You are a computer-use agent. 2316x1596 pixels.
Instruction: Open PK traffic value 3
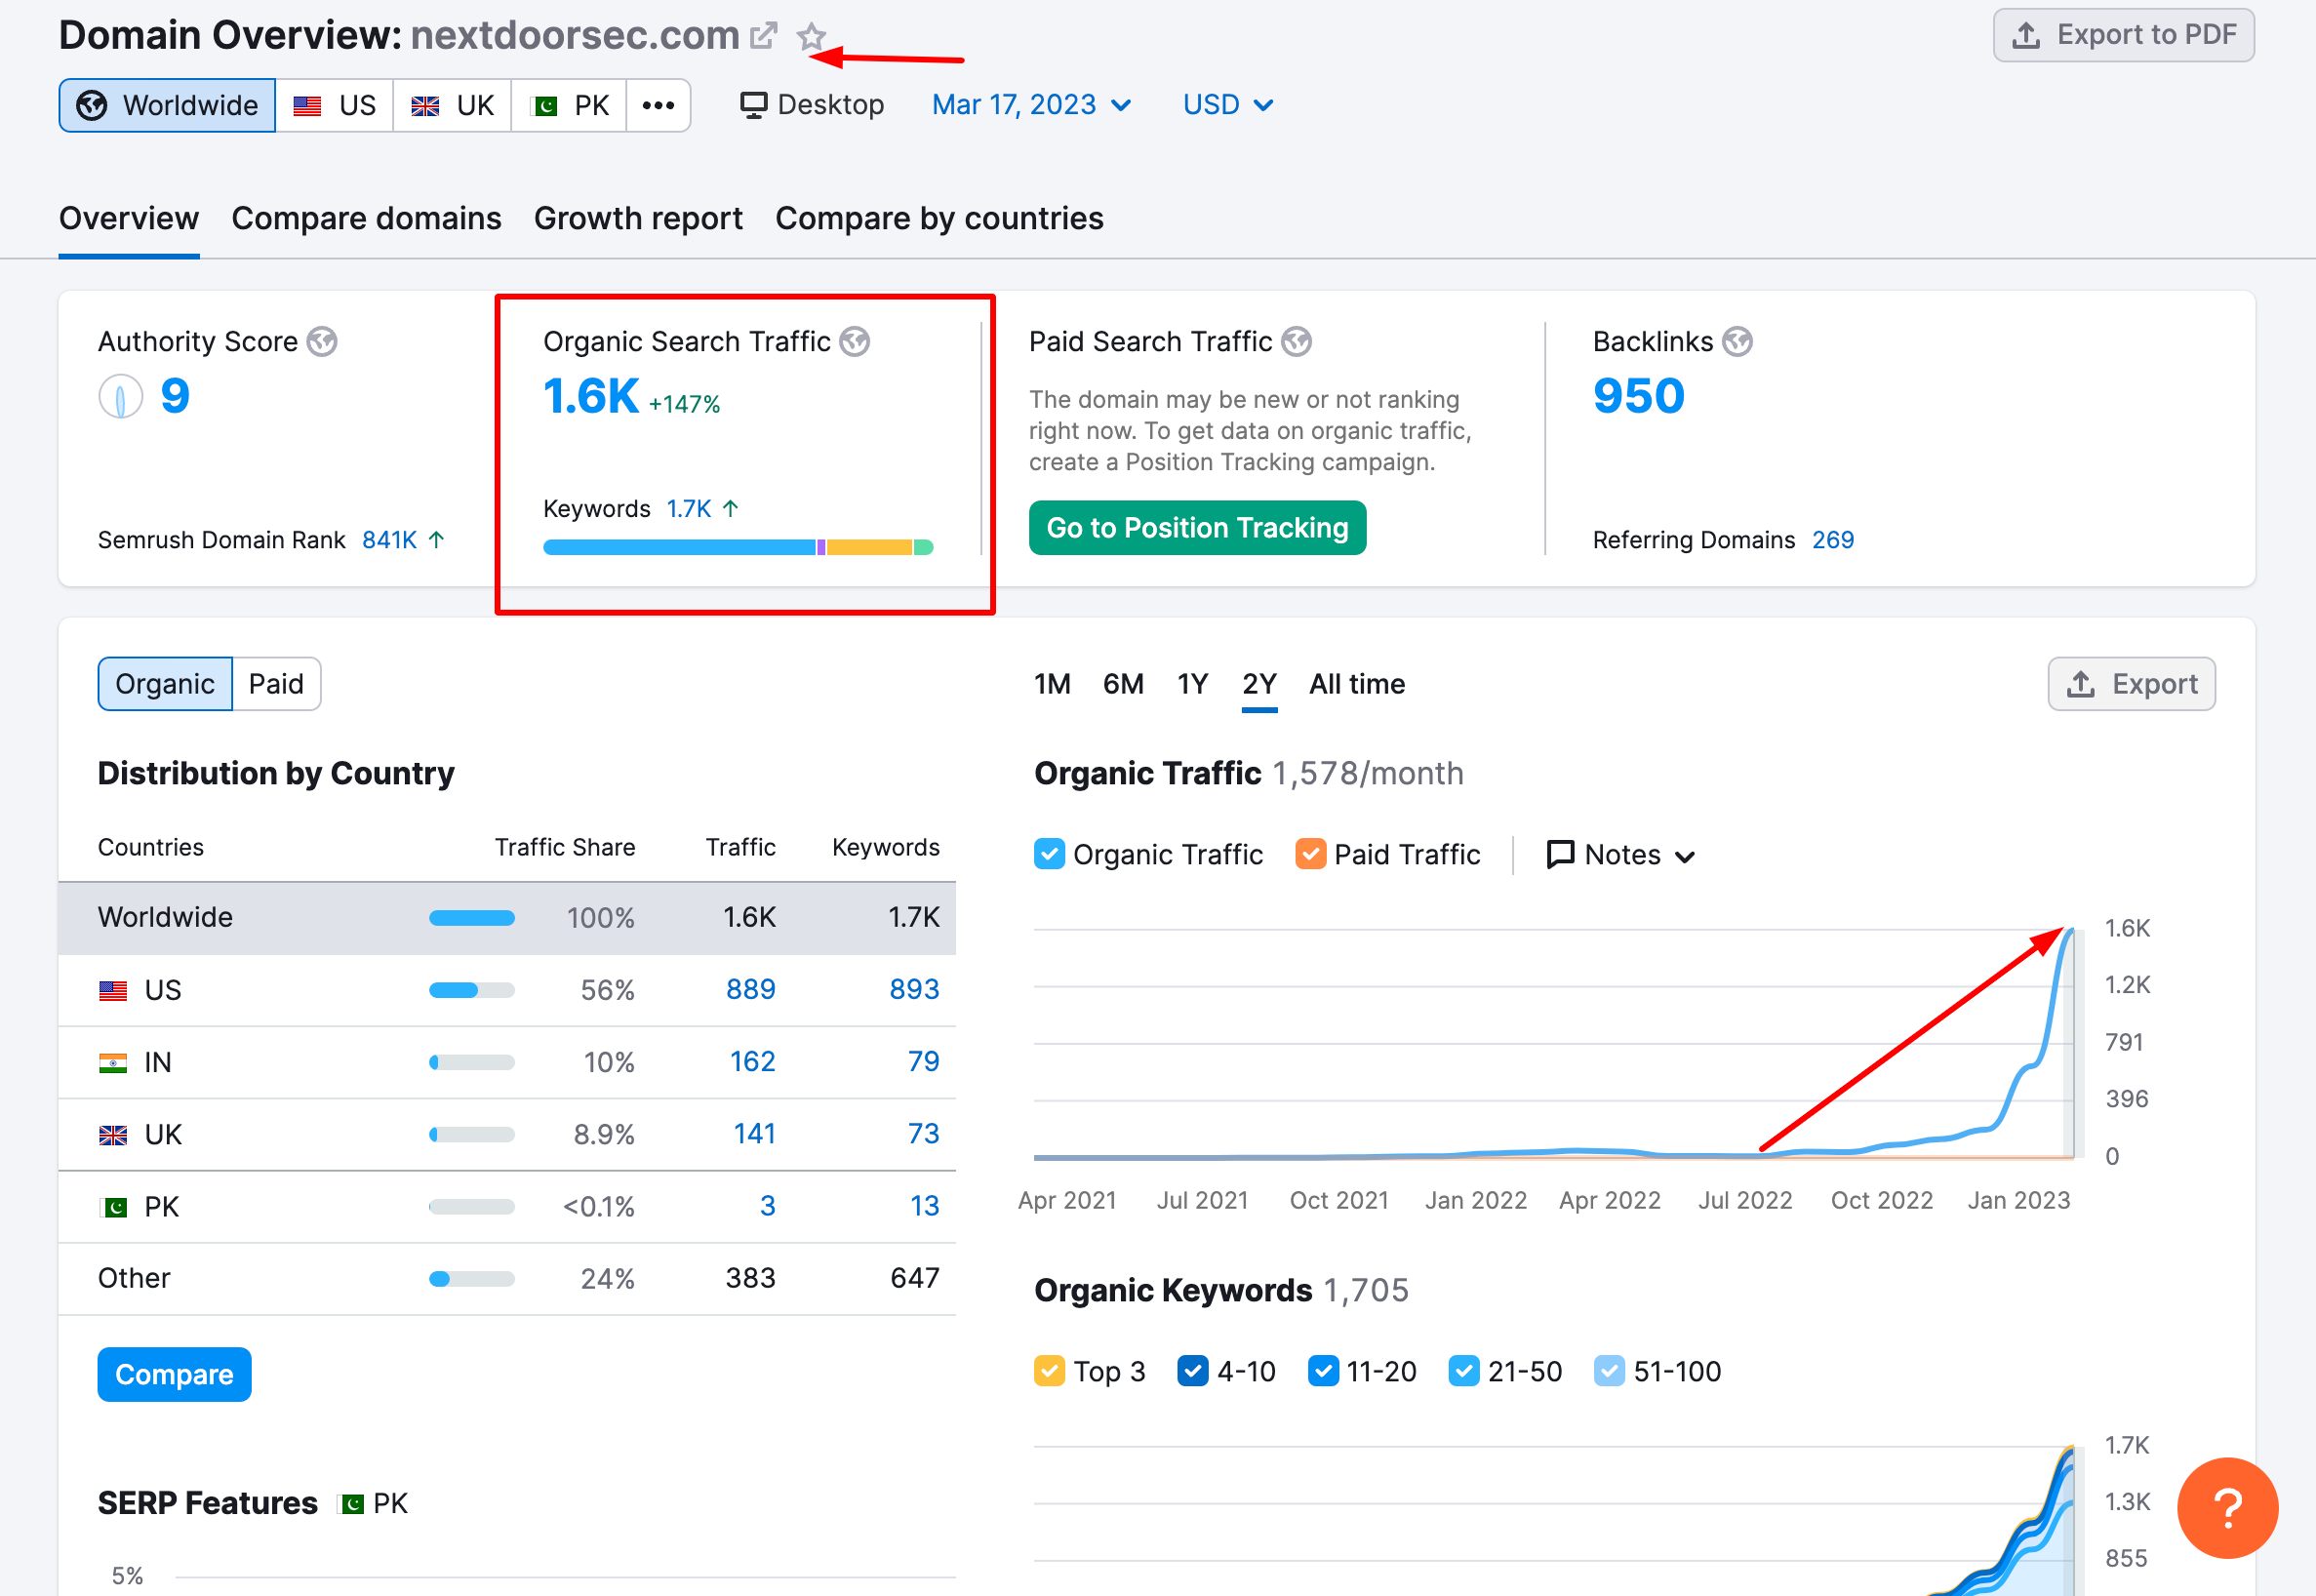[767, 1206]
